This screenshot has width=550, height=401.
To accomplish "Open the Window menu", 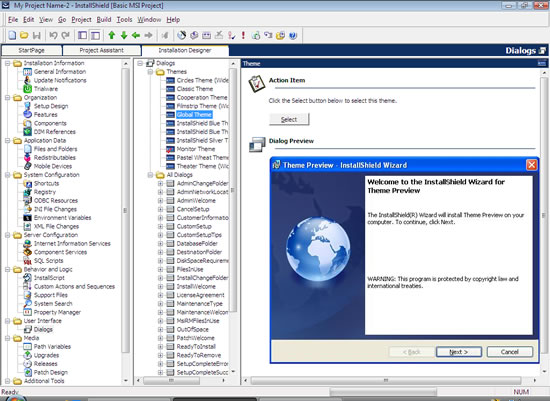I will 149,20.
